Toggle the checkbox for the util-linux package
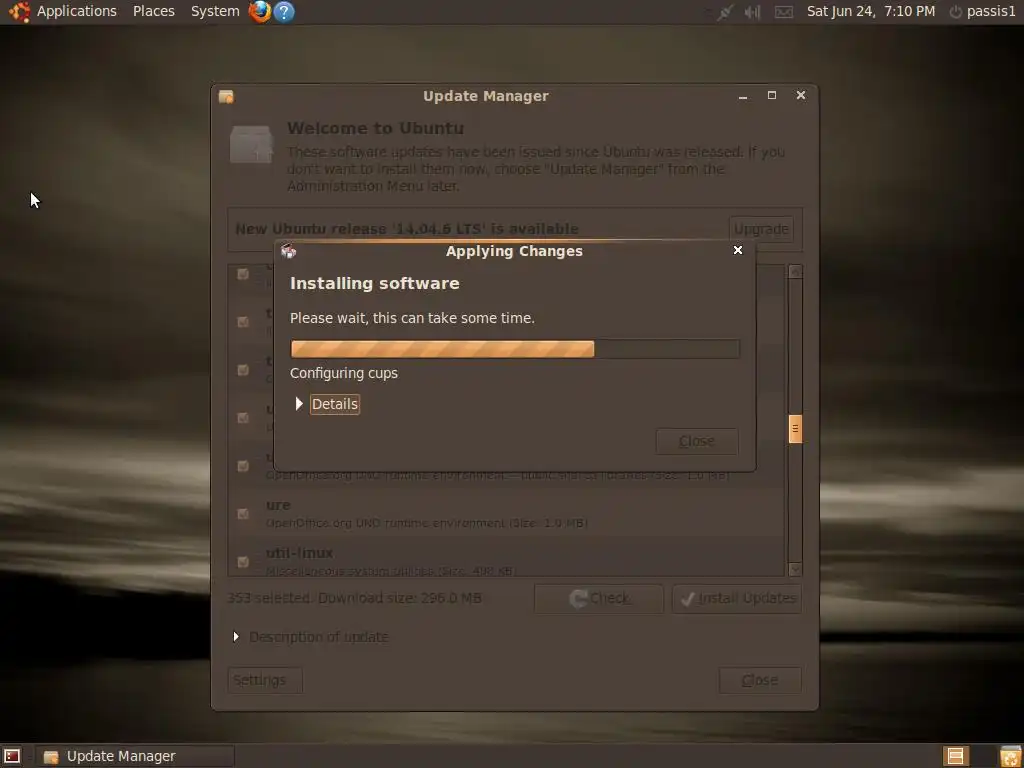 click(x=243, y=562)
